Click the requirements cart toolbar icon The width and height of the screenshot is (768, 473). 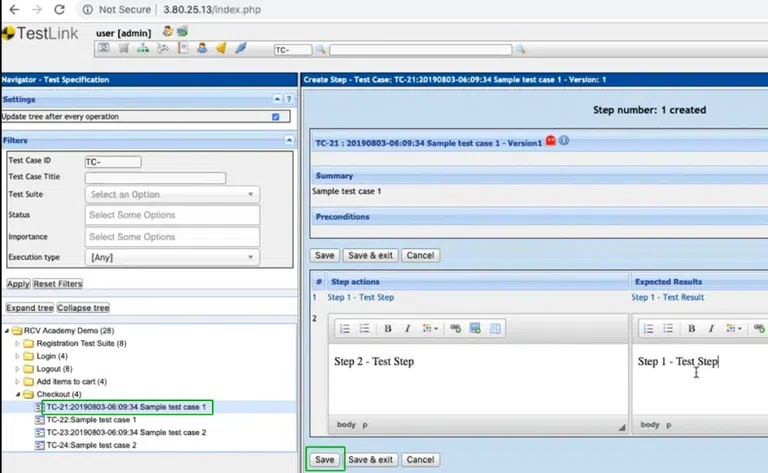pyautogui.click(x=123, y=48)
